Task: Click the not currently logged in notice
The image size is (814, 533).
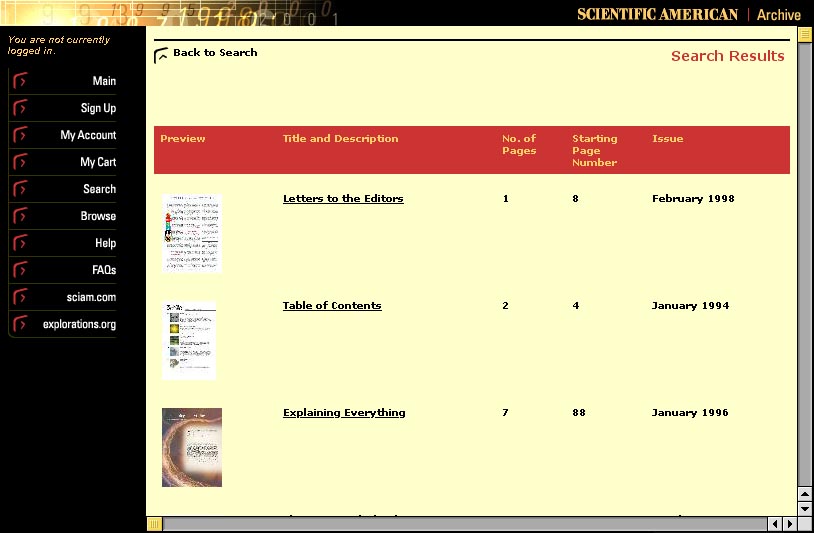Action: [x=59, y=45]
